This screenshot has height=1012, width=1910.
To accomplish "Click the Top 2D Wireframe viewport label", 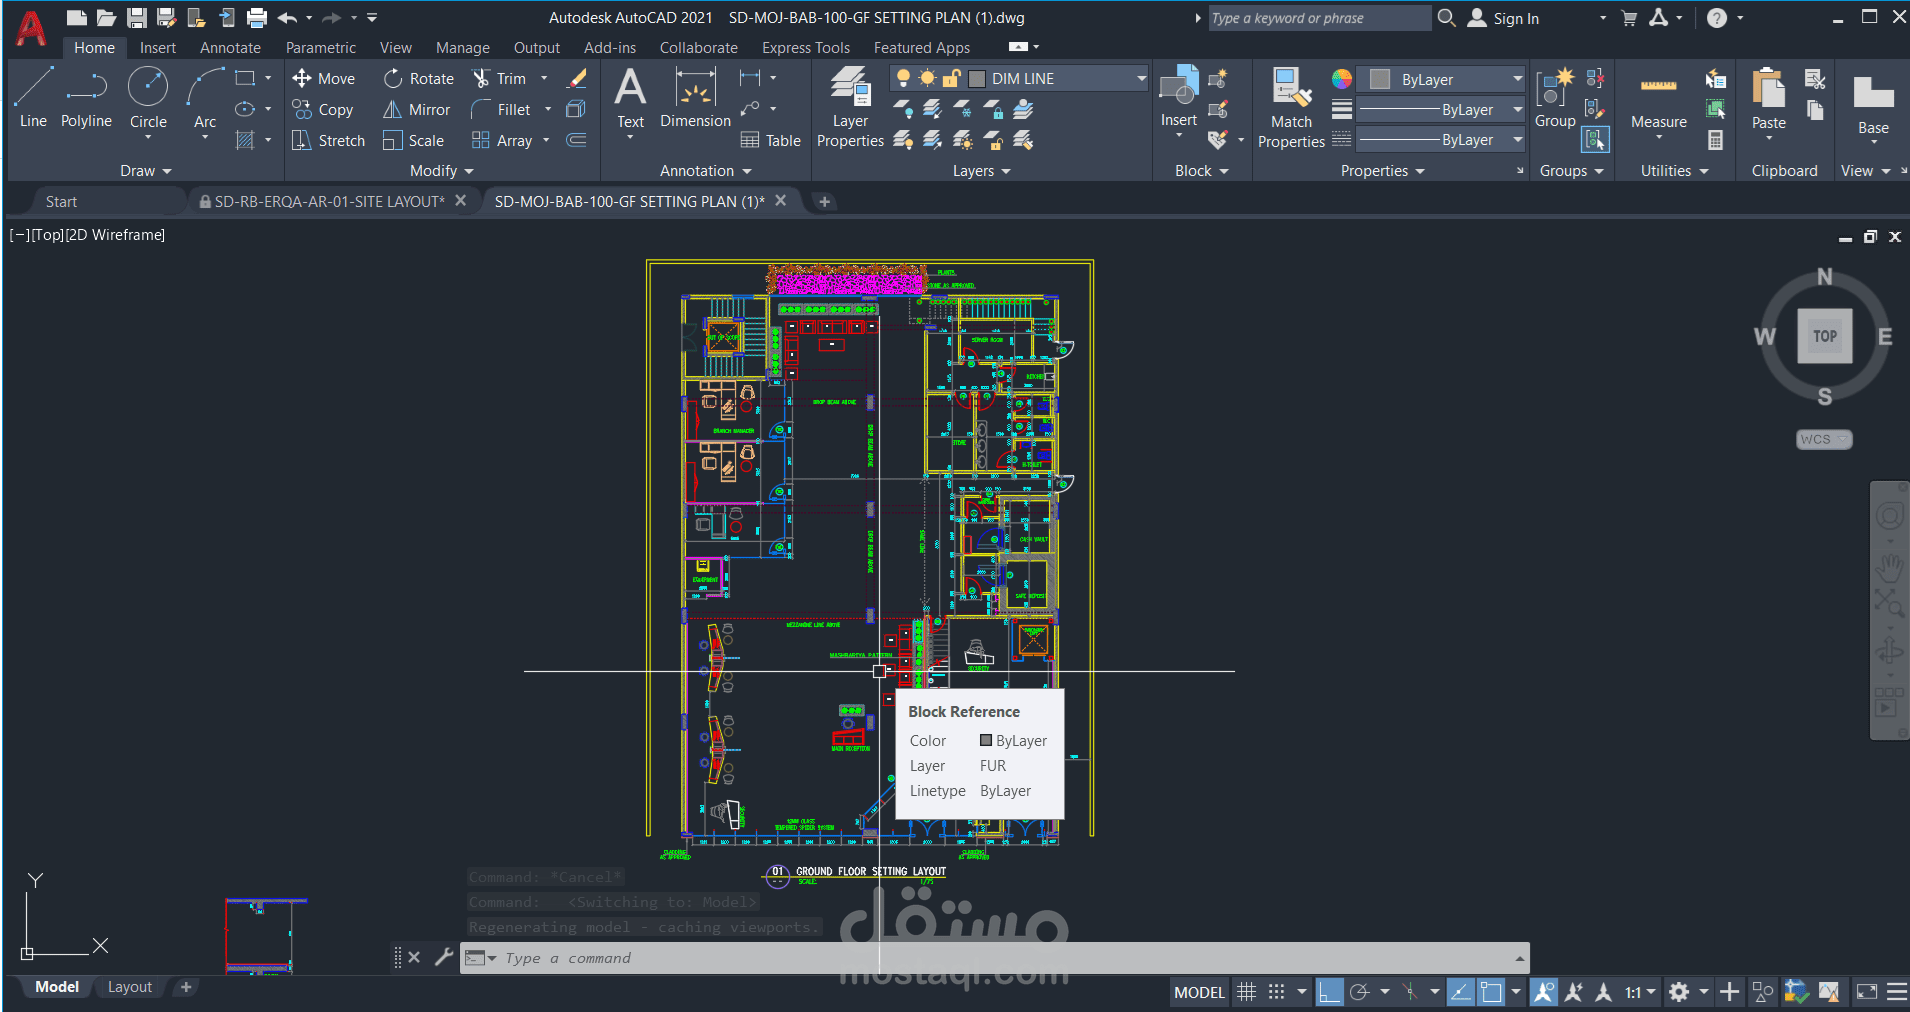I will (87, 235).
